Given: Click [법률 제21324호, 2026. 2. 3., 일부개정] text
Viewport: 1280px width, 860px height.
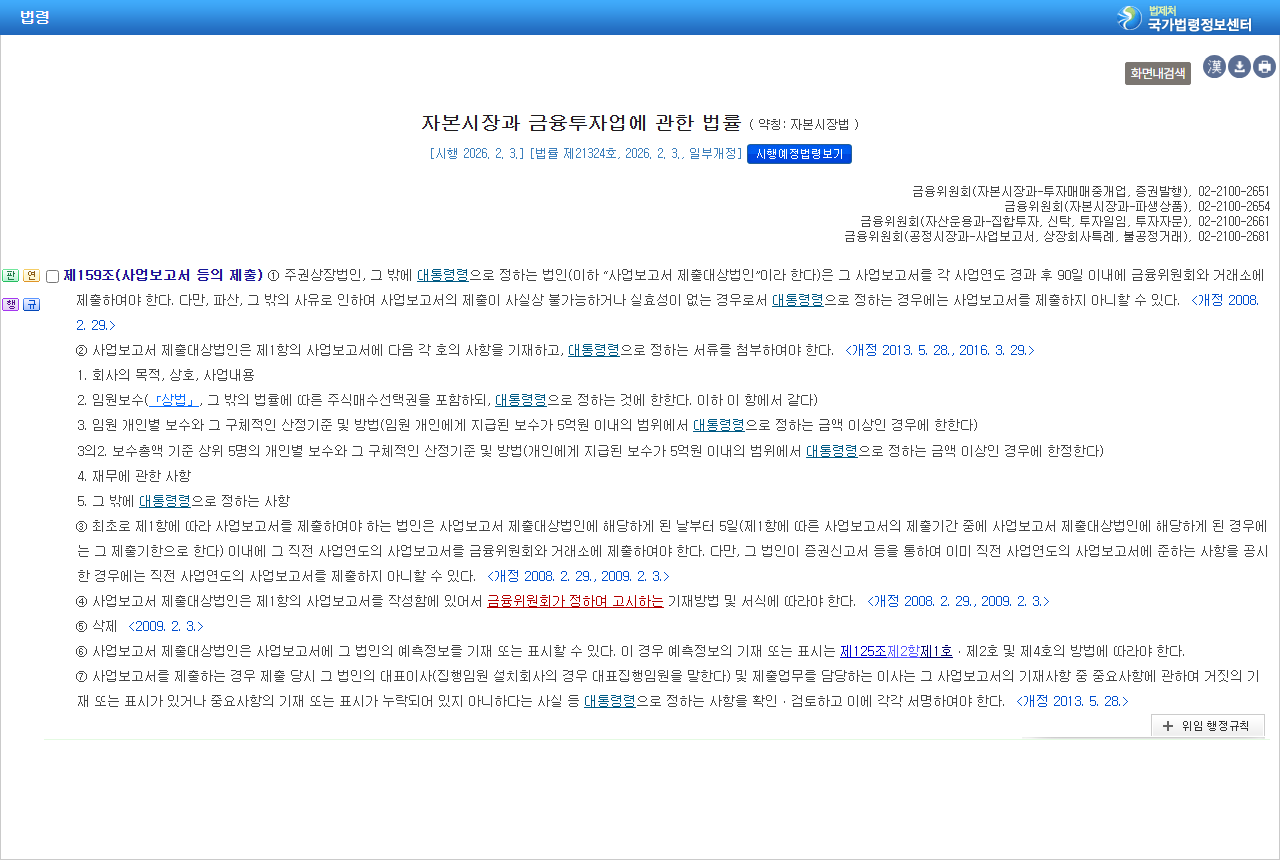Looking at the screenshot, I should coord(635,154).
